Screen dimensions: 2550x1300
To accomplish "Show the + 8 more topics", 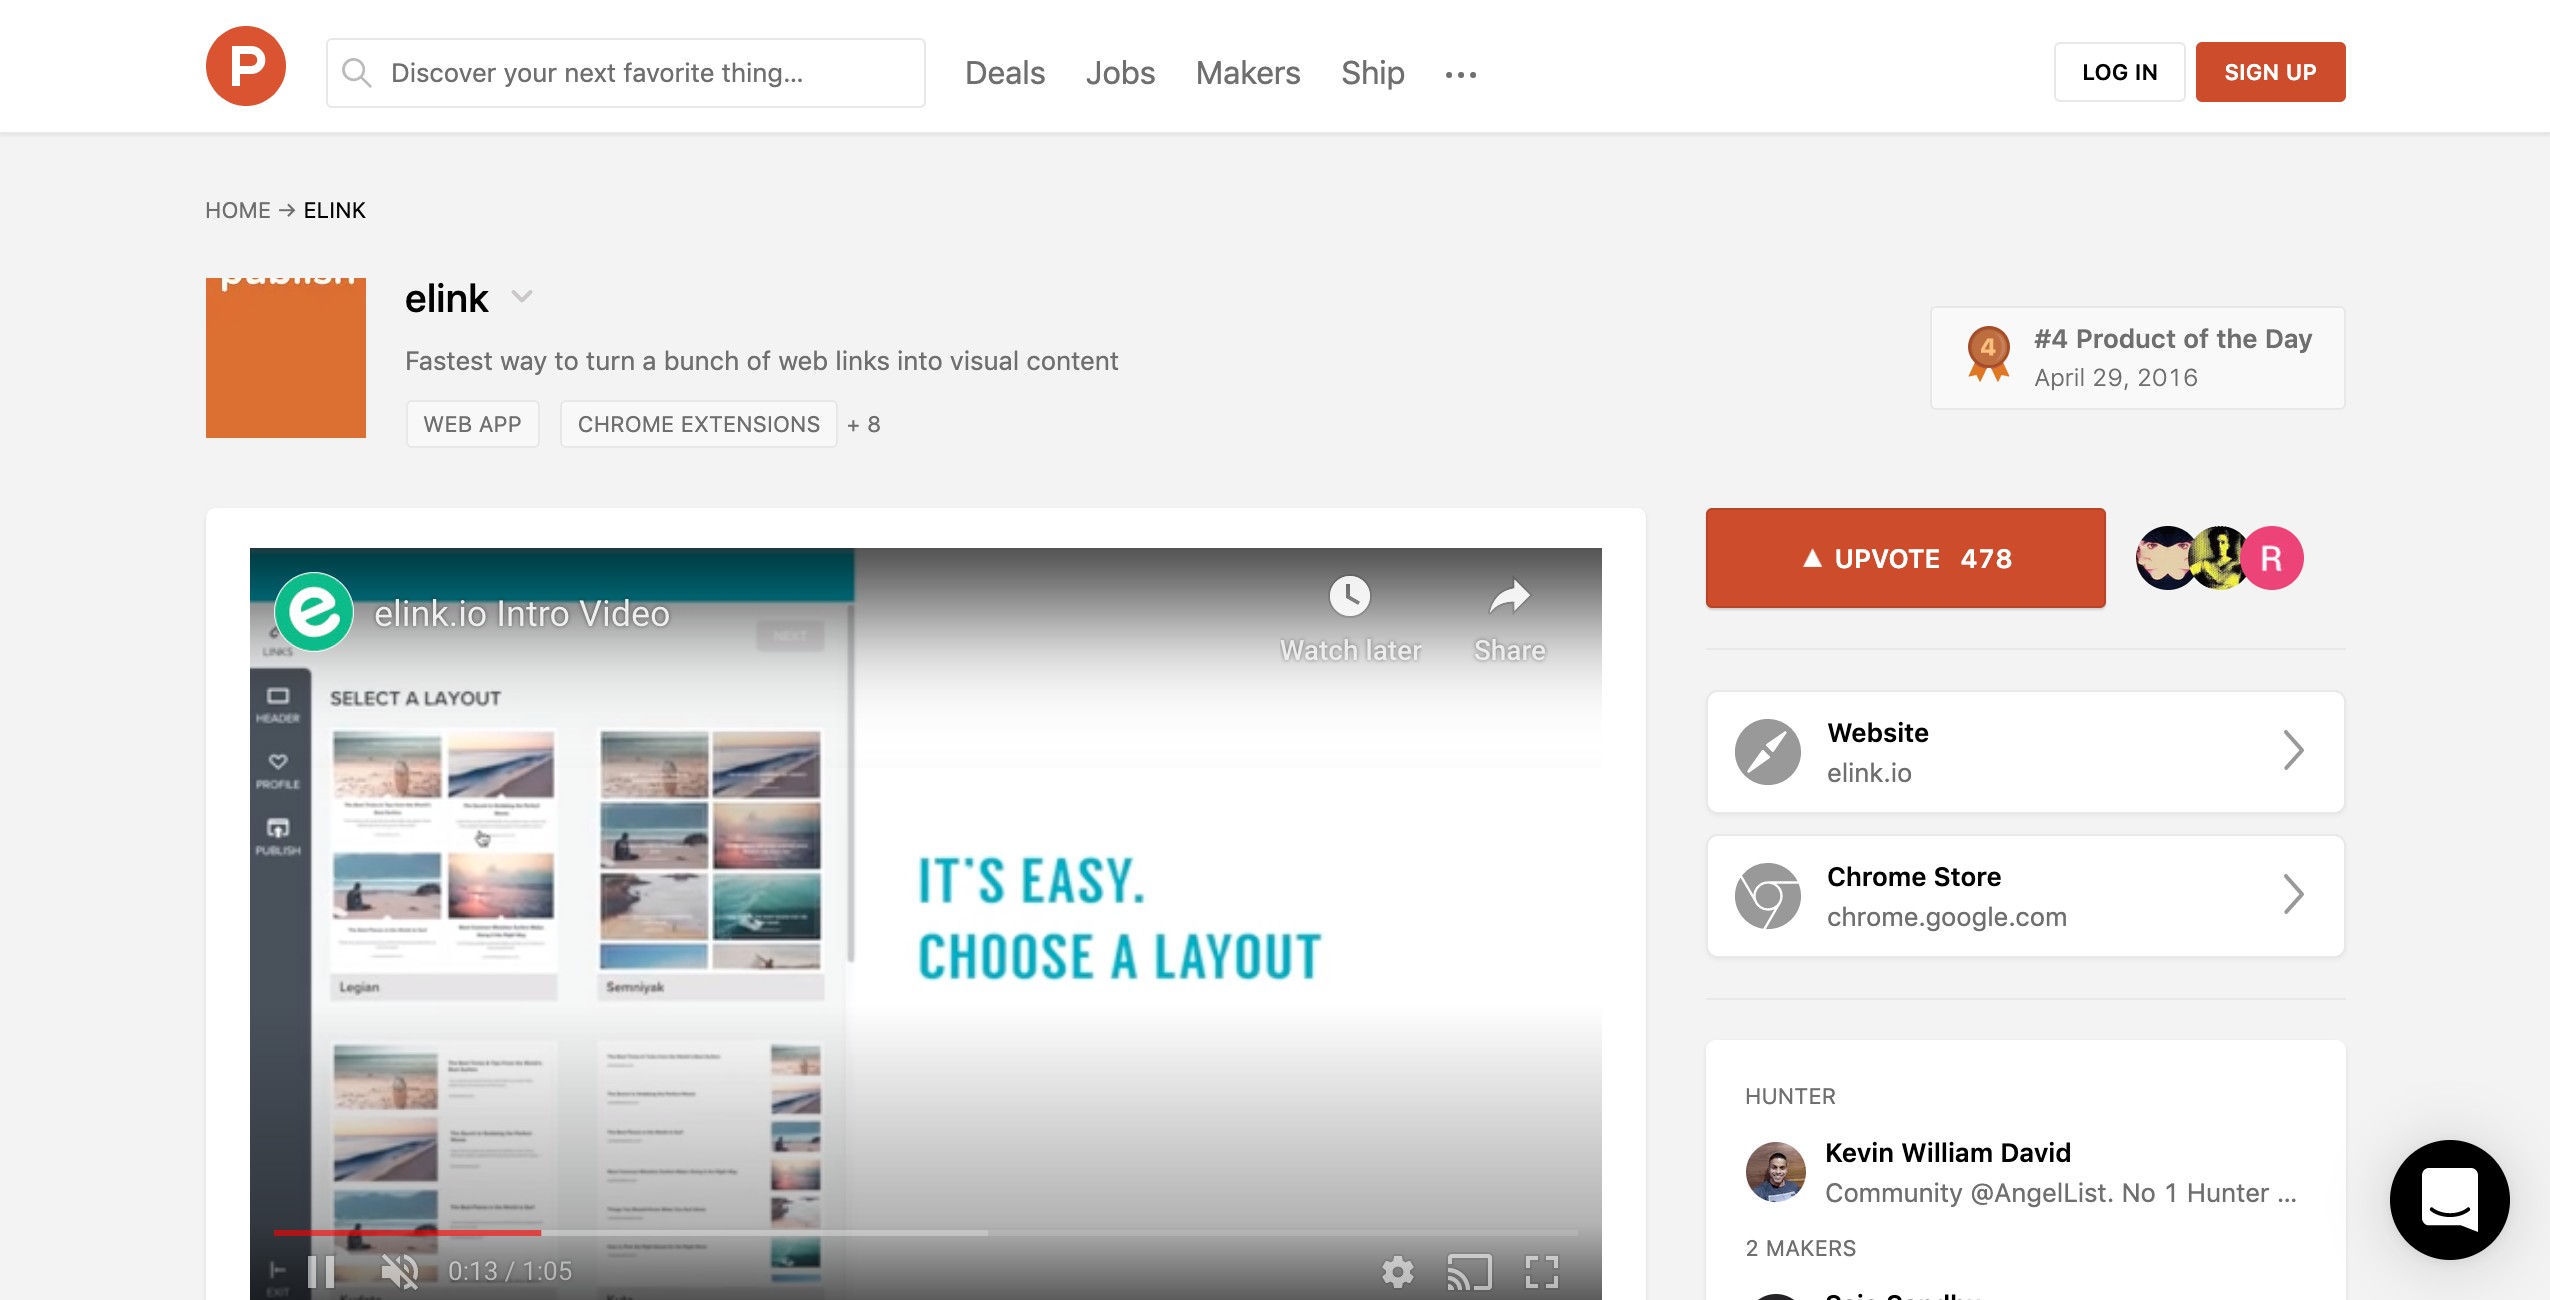I will pos(864,424).
